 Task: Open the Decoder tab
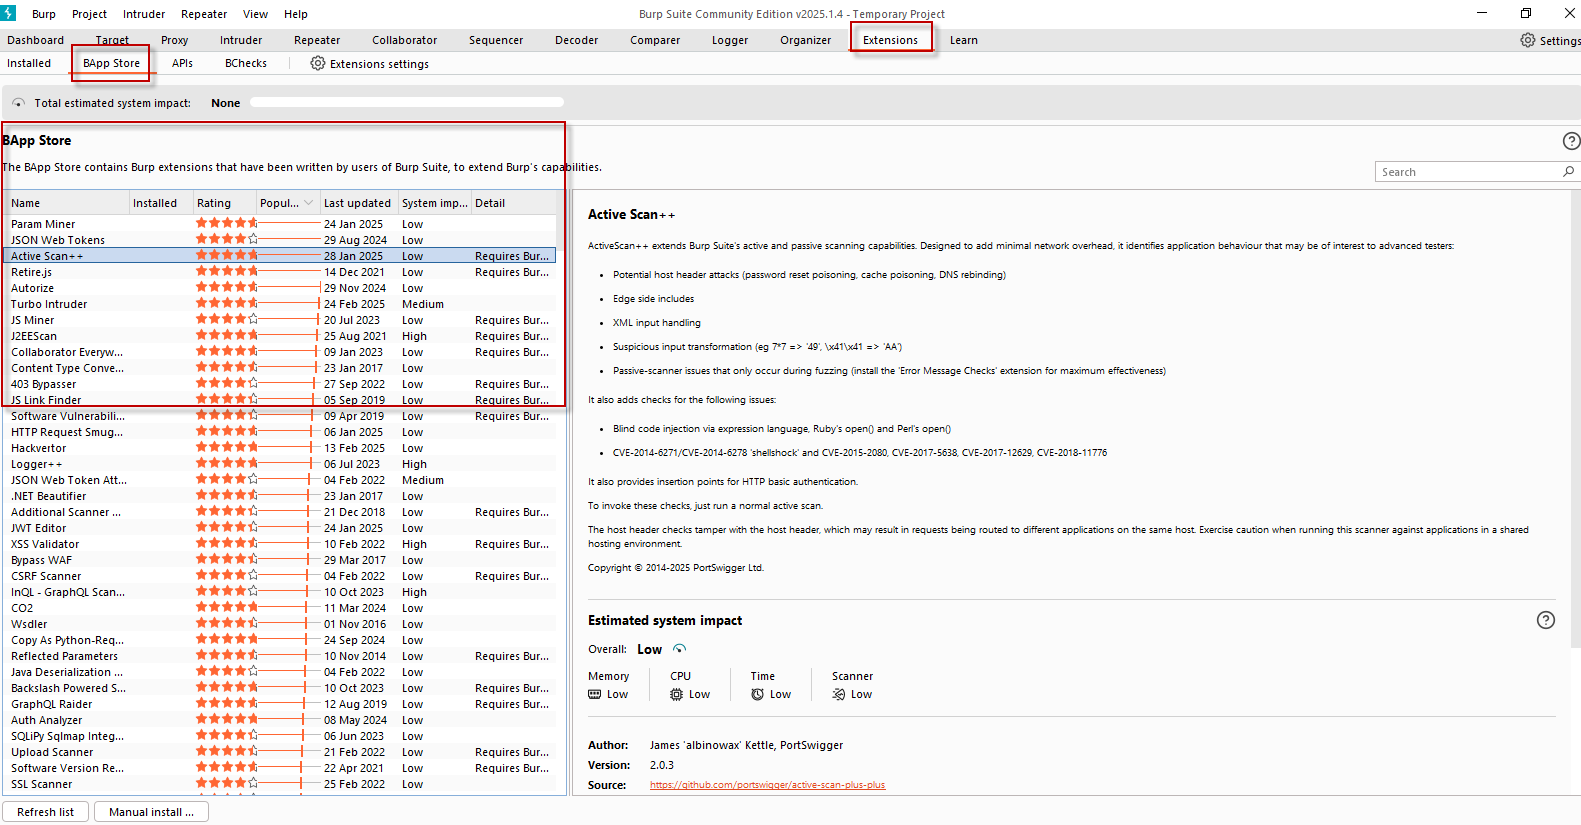pos(577,40)
